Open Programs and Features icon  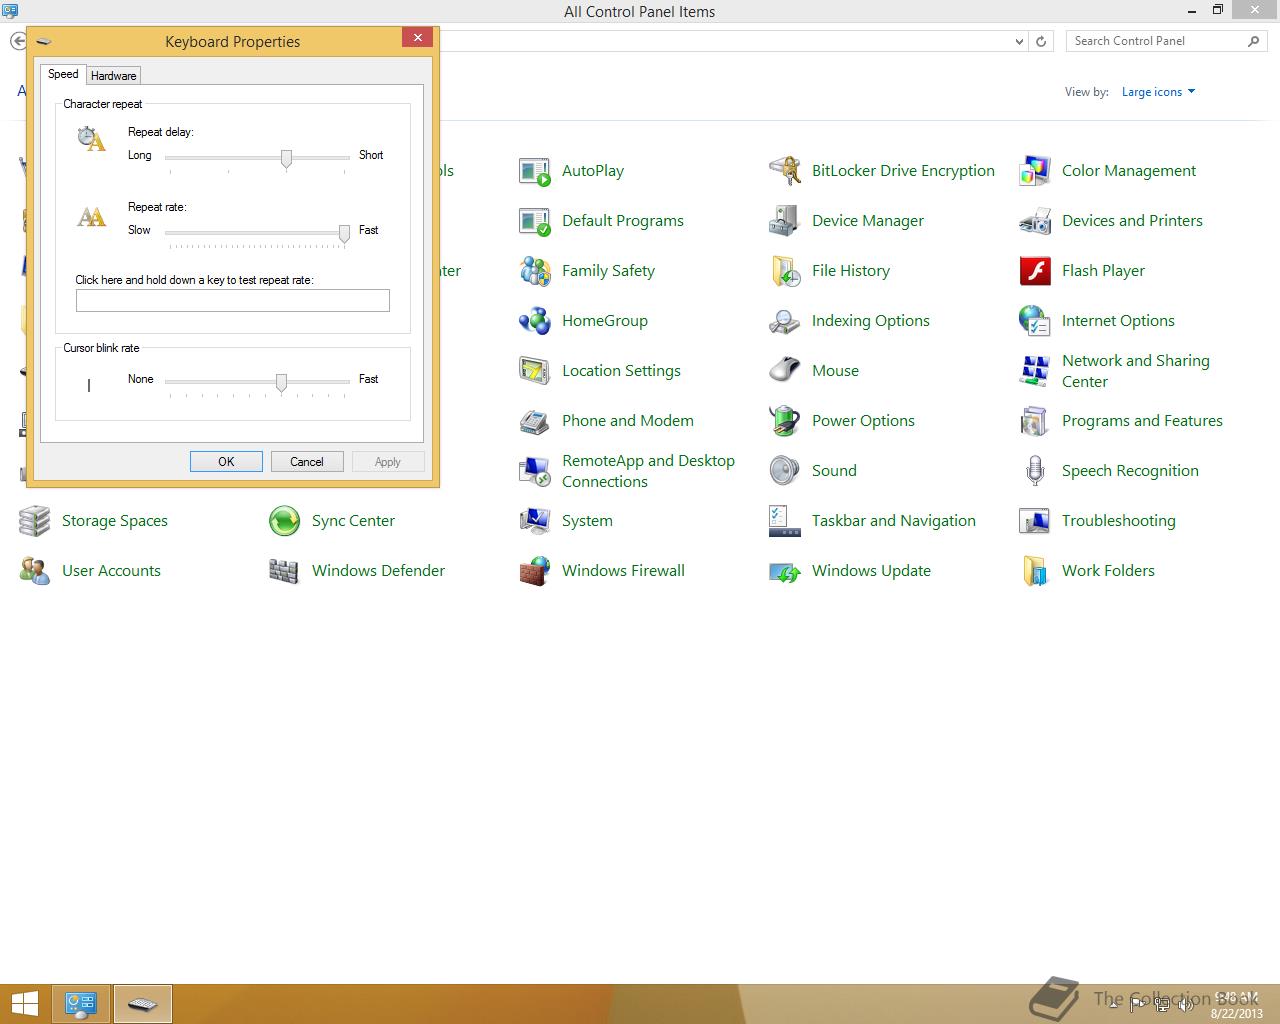1035,421
